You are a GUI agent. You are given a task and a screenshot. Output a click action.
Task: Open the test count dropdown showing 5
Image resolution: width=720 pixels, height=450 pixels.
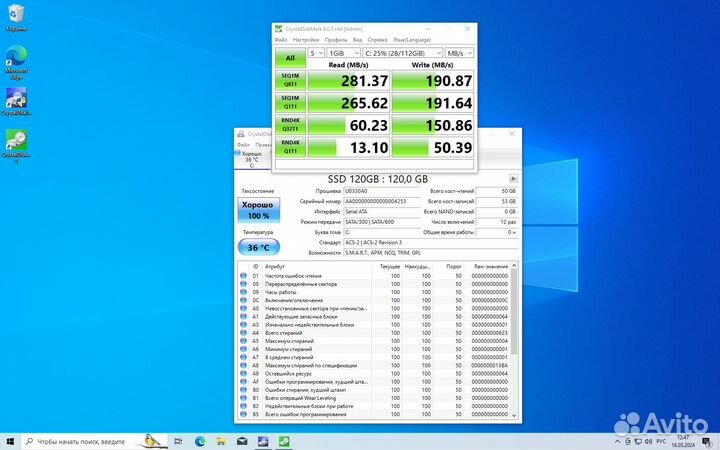(x=316, y=53)
